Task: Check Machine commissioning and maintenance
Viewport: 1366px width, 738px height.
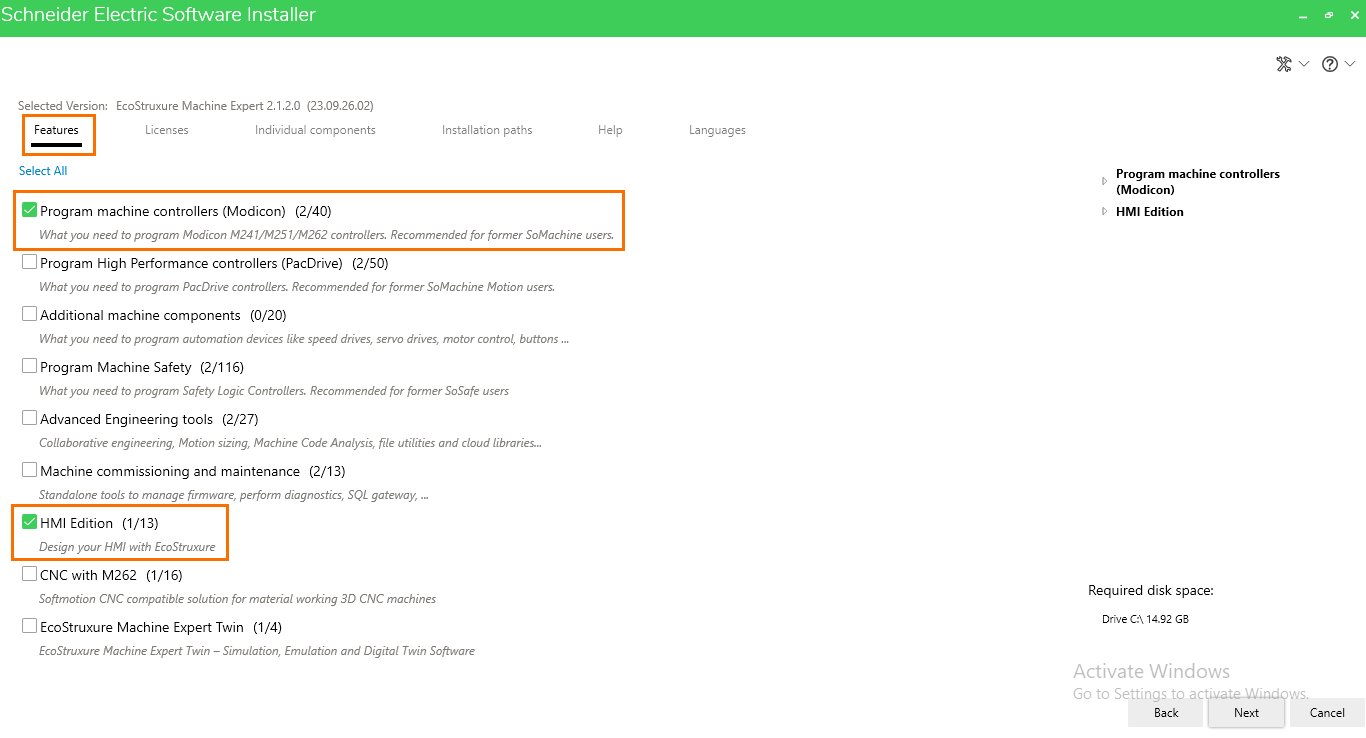Action: point(30,470)
